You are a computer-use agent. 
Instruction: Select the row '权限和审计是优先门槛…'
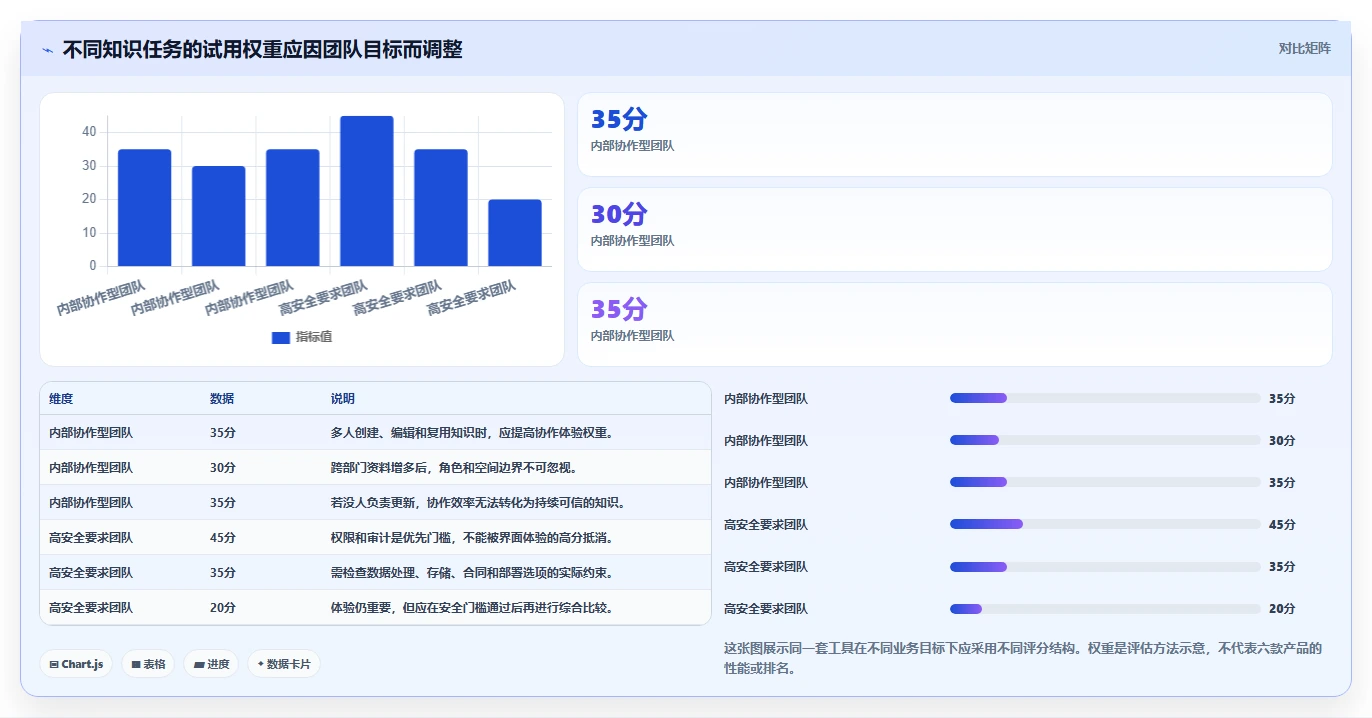click(375, 538)
